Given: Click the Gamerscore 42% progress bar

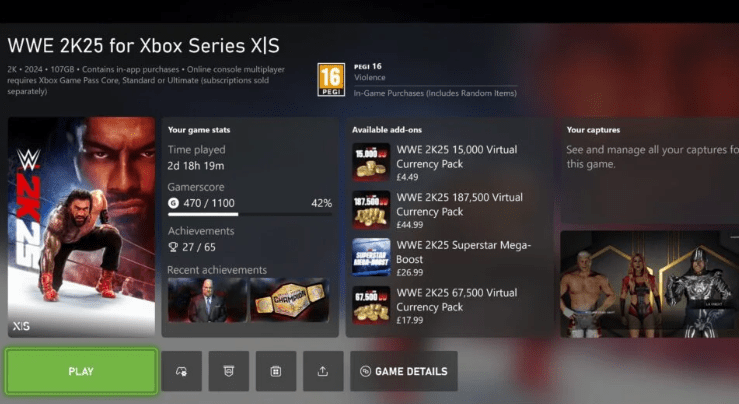Looking at the screenshot, I should click(x=250, y=214).
